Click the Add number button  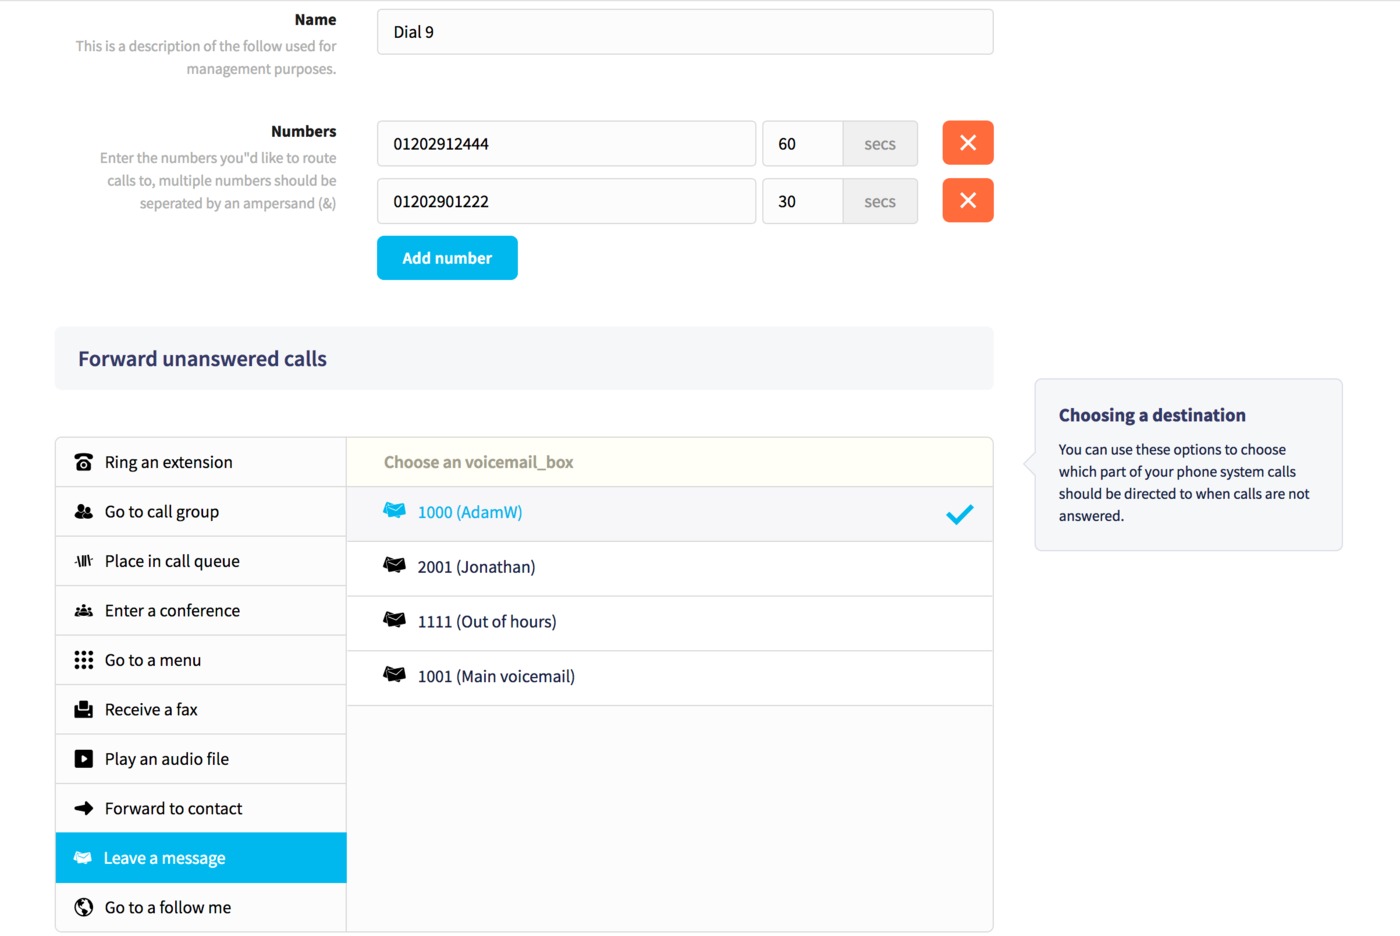(x=447, y=258)
